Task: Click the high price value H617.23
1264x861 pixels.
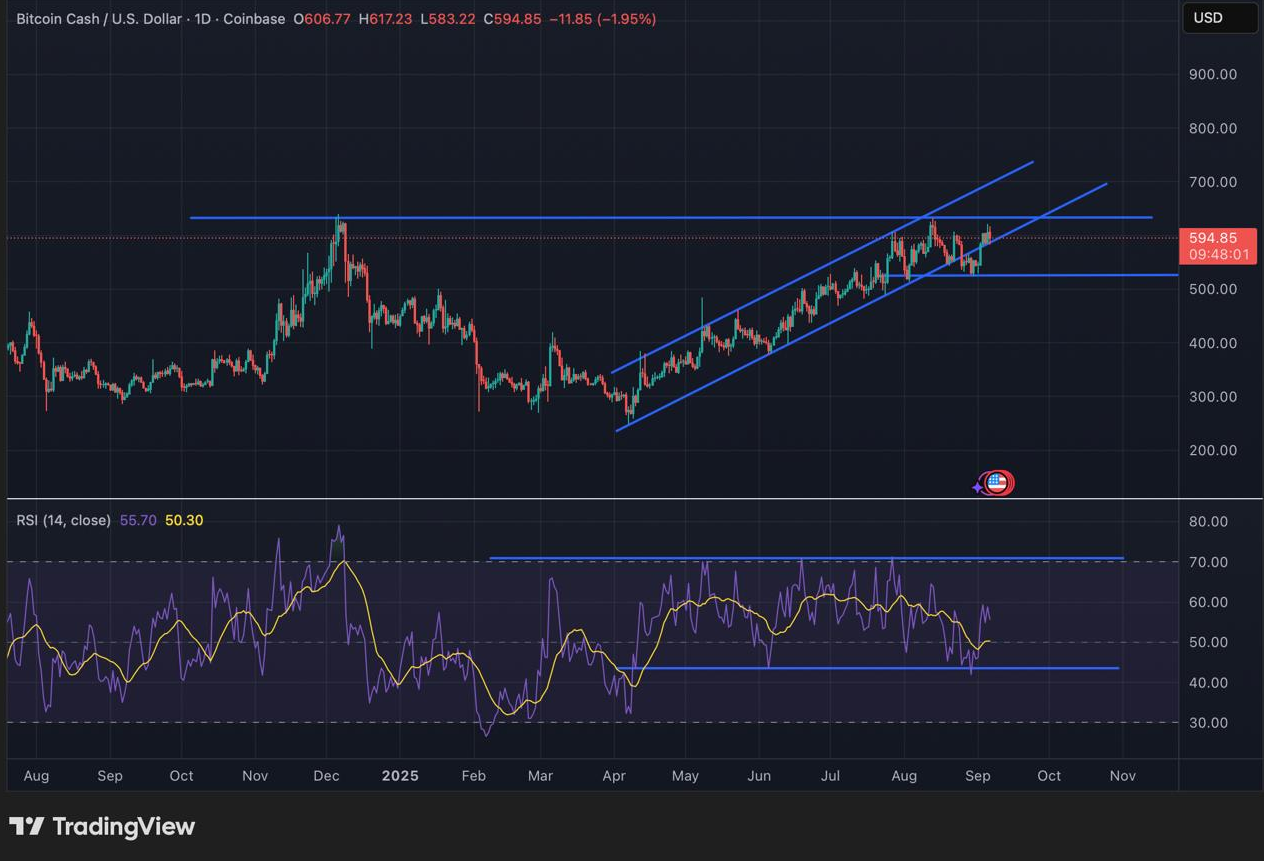Action: point(384,19)
